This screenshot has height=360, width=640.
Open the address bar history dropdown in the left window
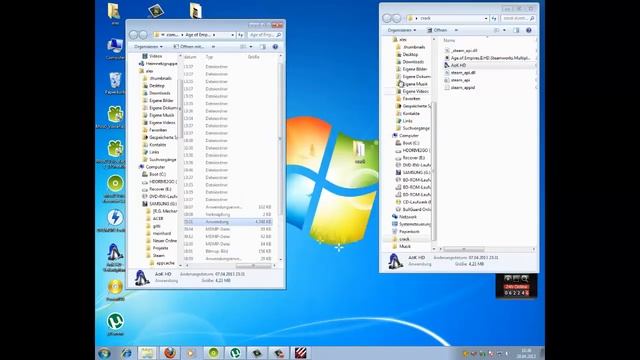[233, 35]
